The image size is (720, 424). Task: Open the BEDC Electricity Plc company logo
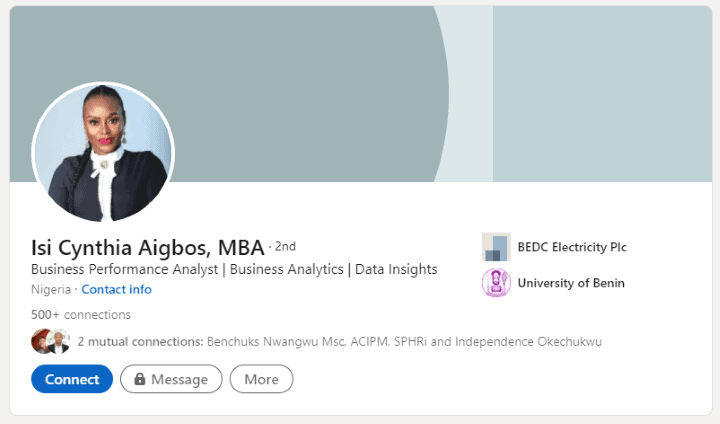click(496, 247)
